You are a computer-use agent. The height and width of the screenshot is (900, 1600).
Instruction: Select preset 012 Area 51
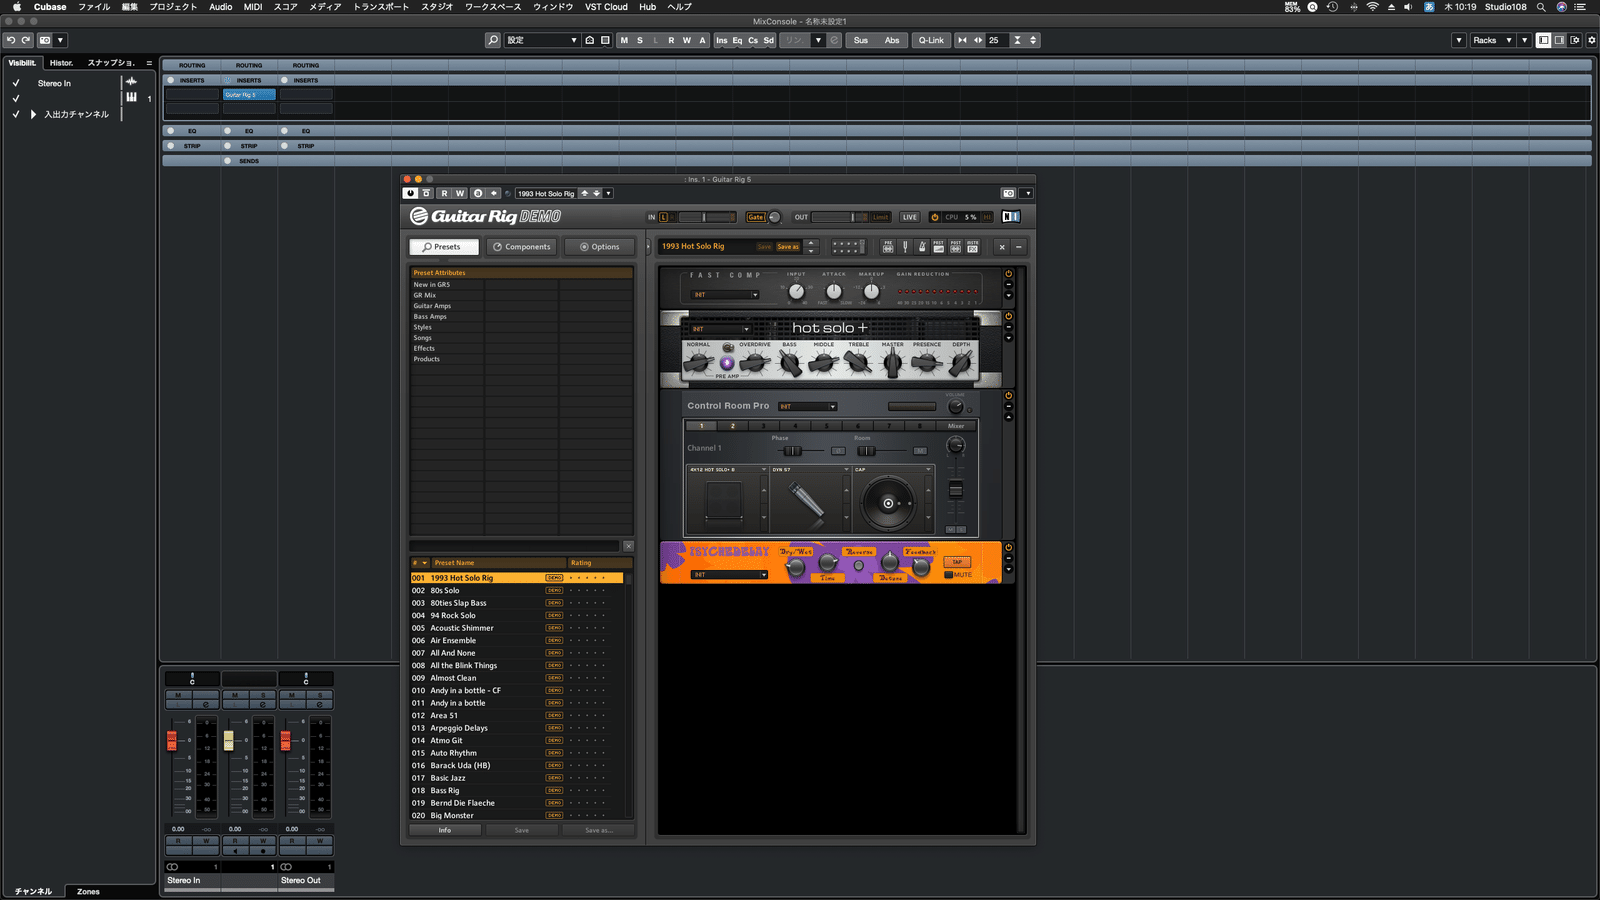[516, 716]
